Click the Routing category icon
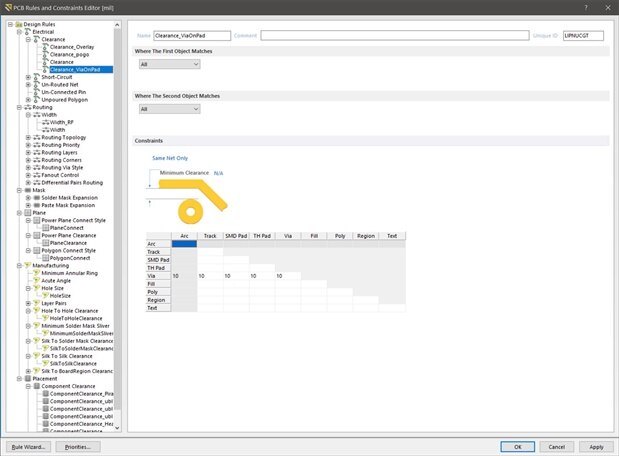The height and width of the screenshot is (456, 619). click(x=28, y=107)
